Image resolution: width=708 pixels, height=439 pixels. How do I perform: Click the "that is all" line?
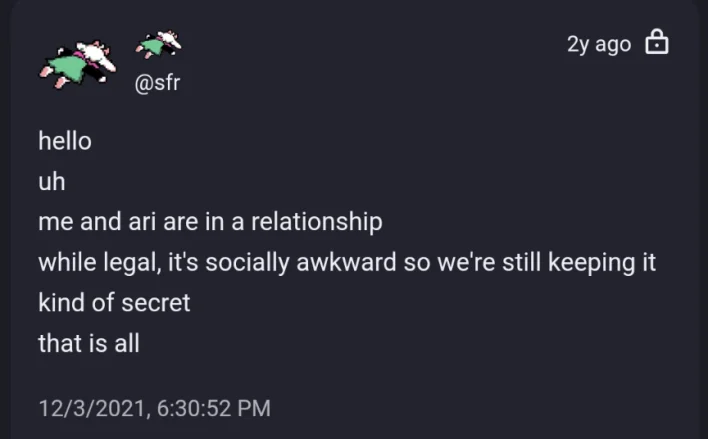(x=88, y=344)
